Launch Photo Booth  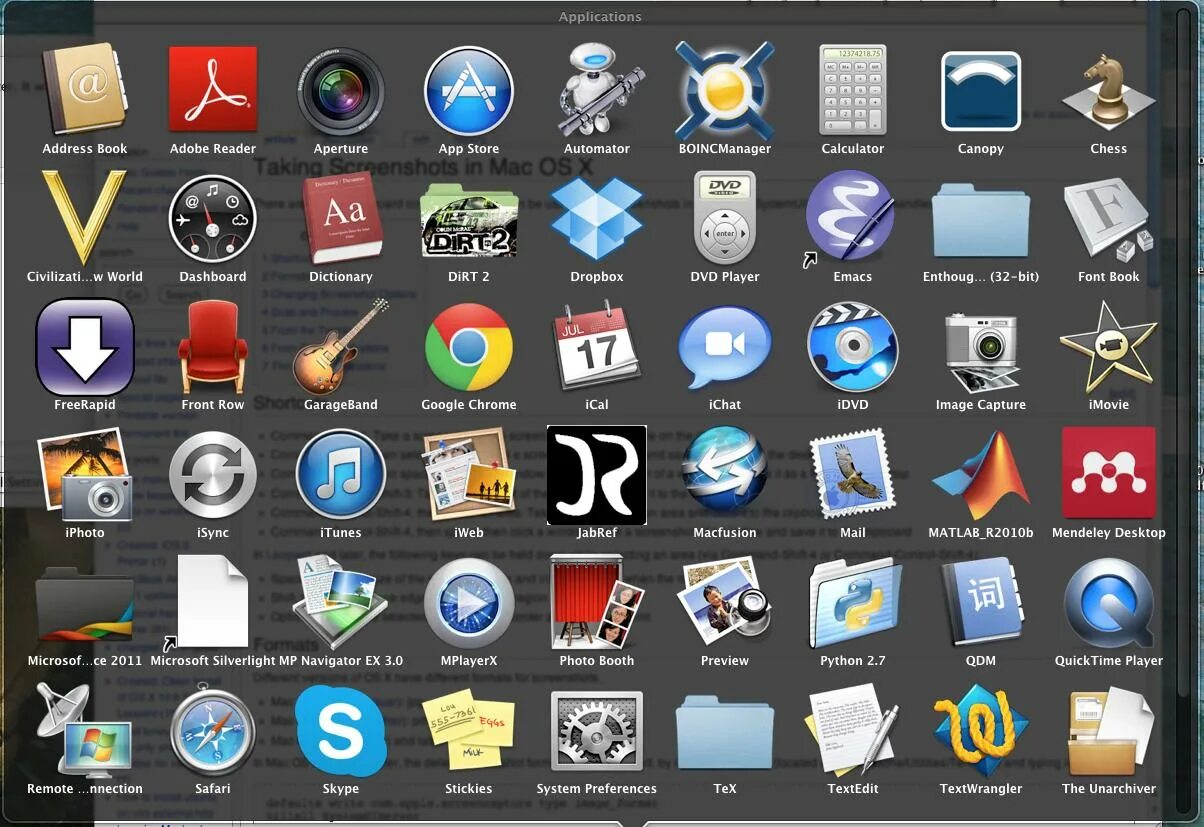click(x=597, y=603)
